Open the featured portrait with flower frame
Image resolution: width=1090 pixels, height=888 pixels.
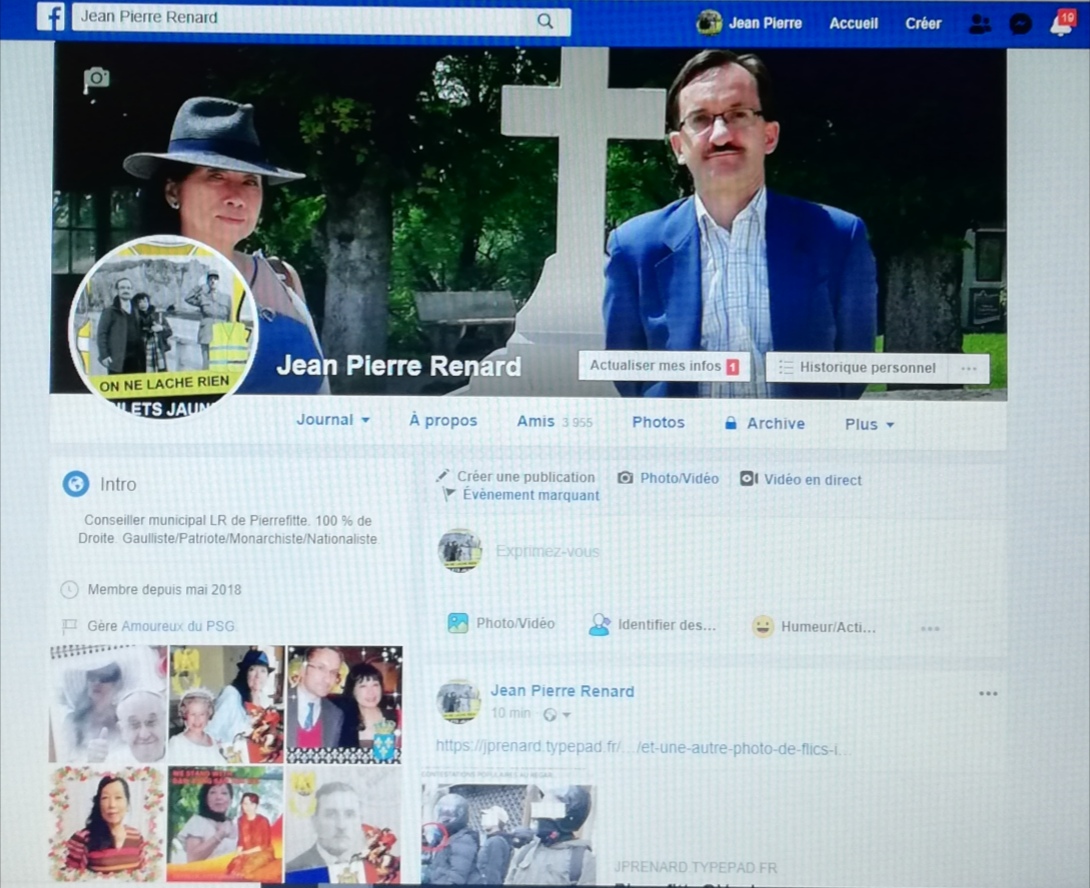coord(107,824)
